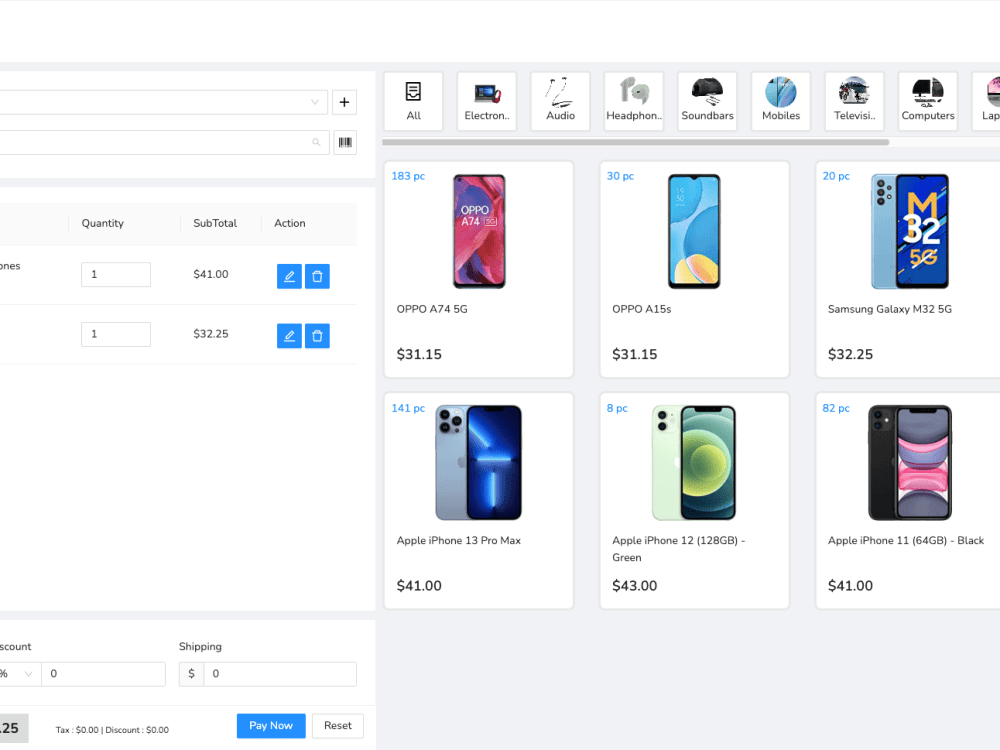
Task: Click the $32.25 price on Samsung card
Action: click(x=850, y=354)
